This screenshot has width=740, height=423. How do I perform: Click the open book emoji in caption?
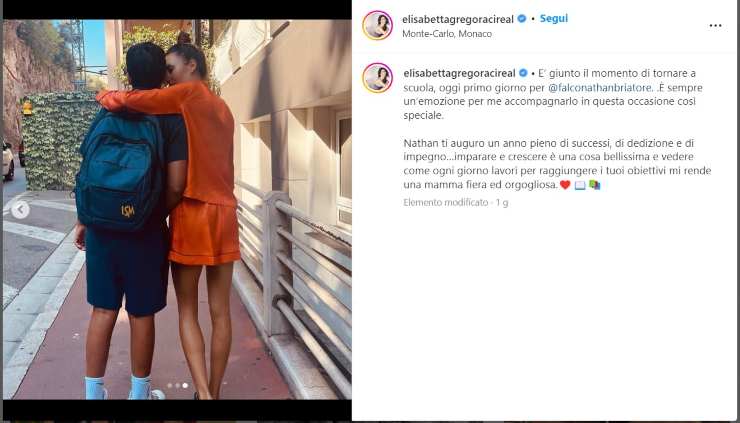click(x=580, y=185)
